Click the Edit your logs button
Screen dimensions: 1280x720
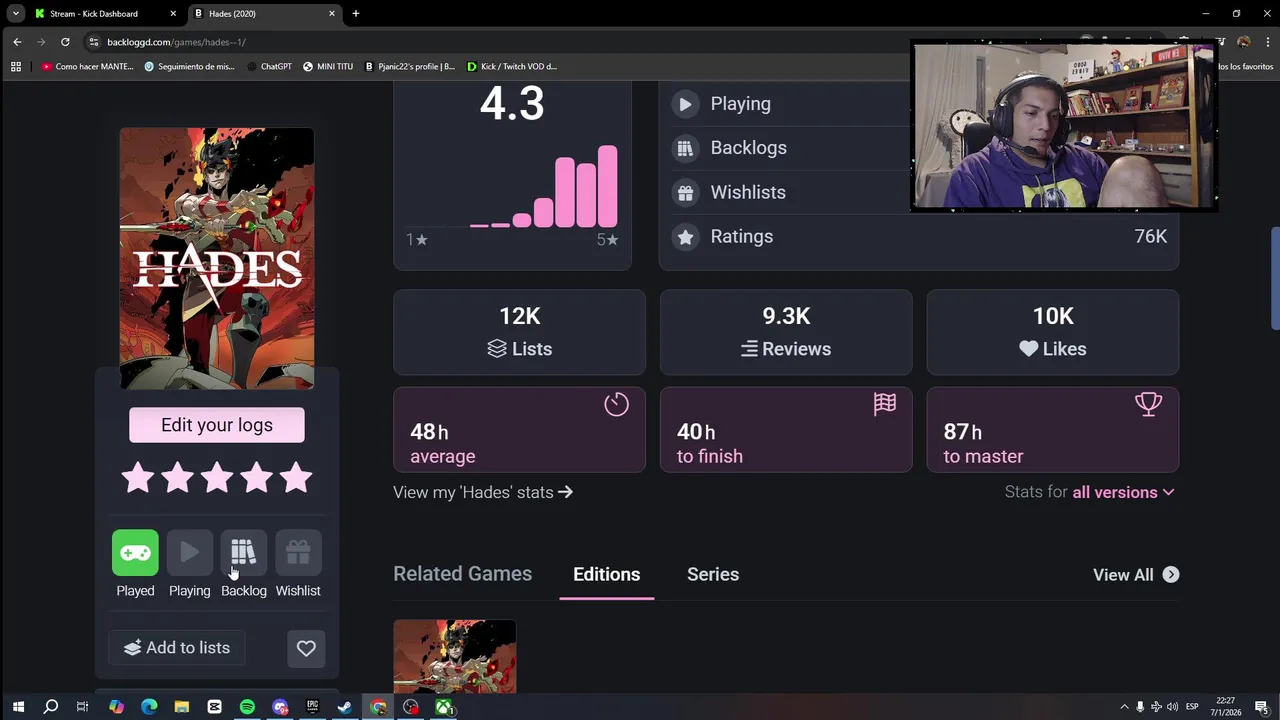pos(217,425)
